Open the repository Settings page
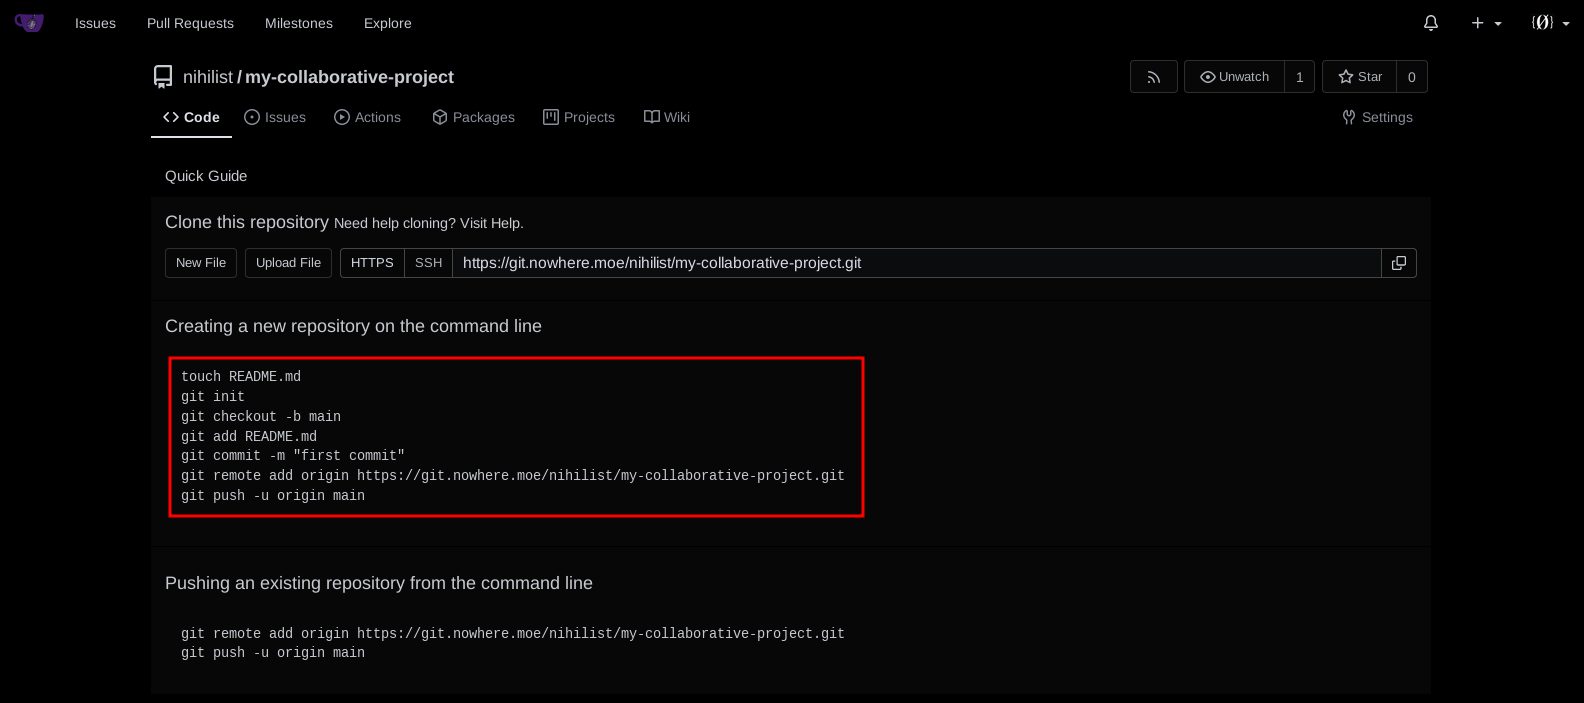 click(1377, 117)
